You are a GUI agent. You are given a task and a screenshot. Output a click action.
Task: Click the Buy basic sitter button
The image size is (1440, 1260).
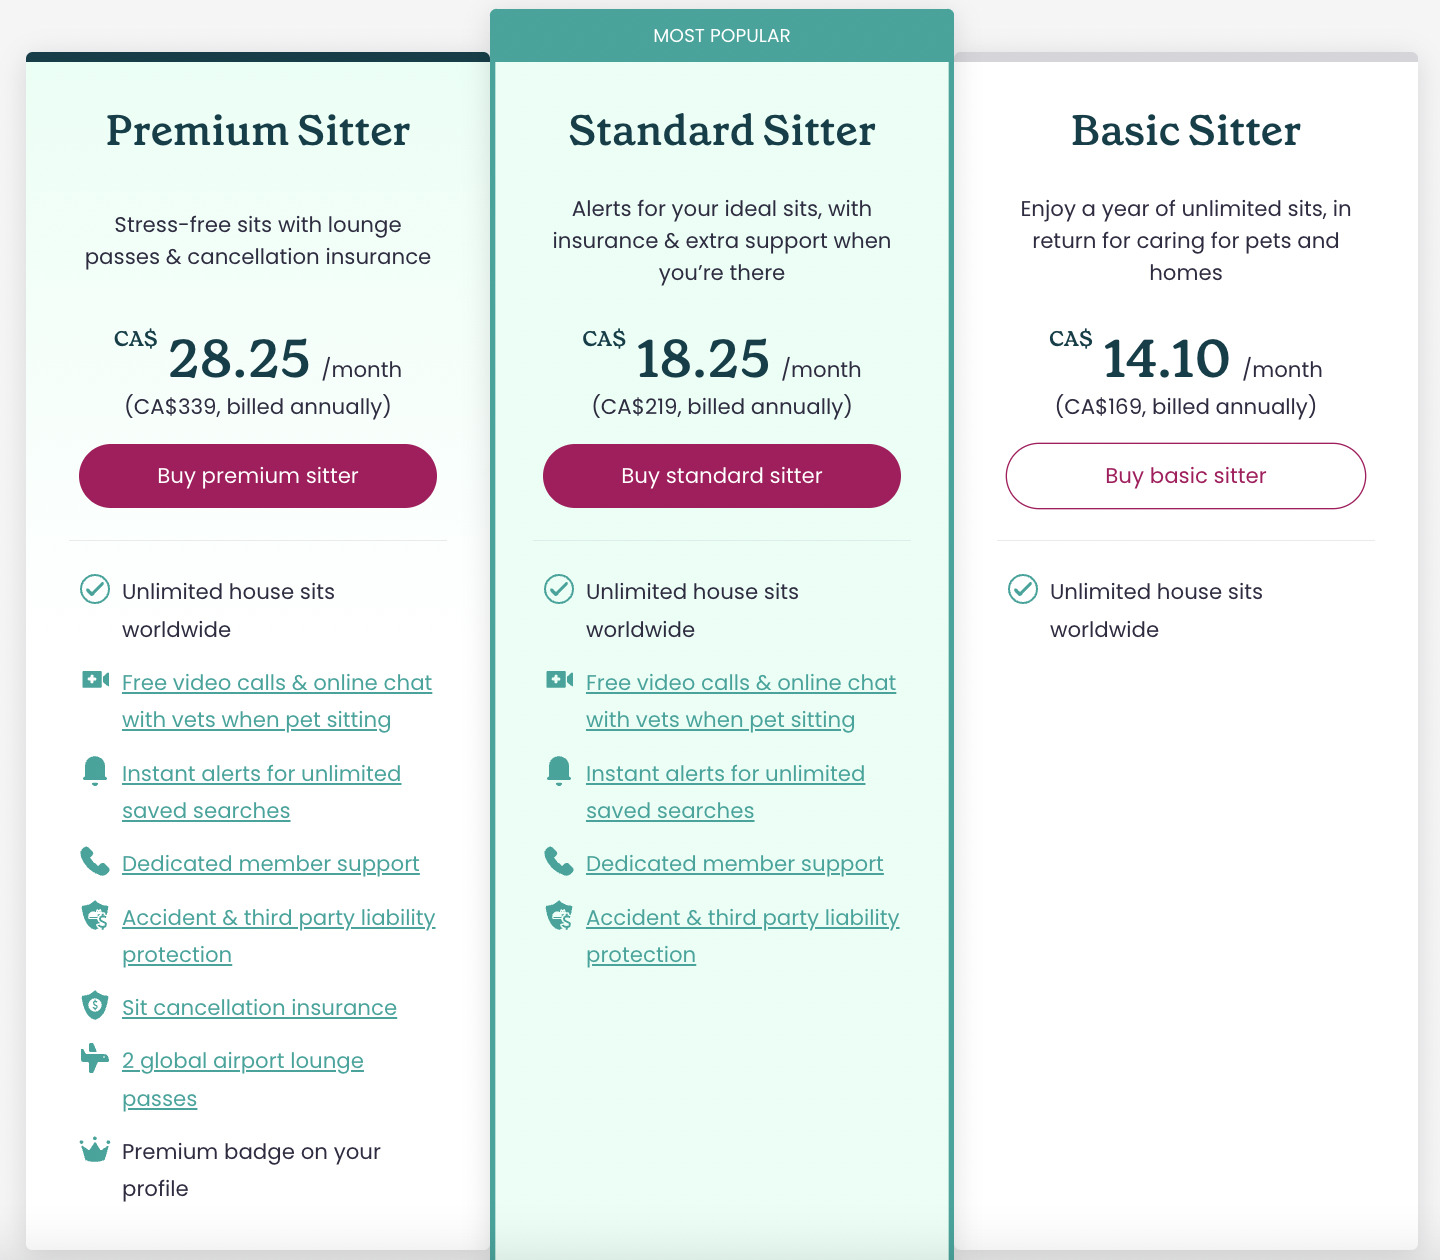pyautogui.click(x=1186, y=476)
